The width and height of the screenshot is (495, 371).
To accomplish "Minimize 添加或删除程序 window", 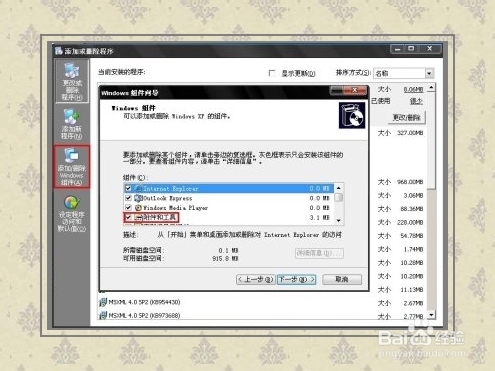I will click(x=398, y=49).
